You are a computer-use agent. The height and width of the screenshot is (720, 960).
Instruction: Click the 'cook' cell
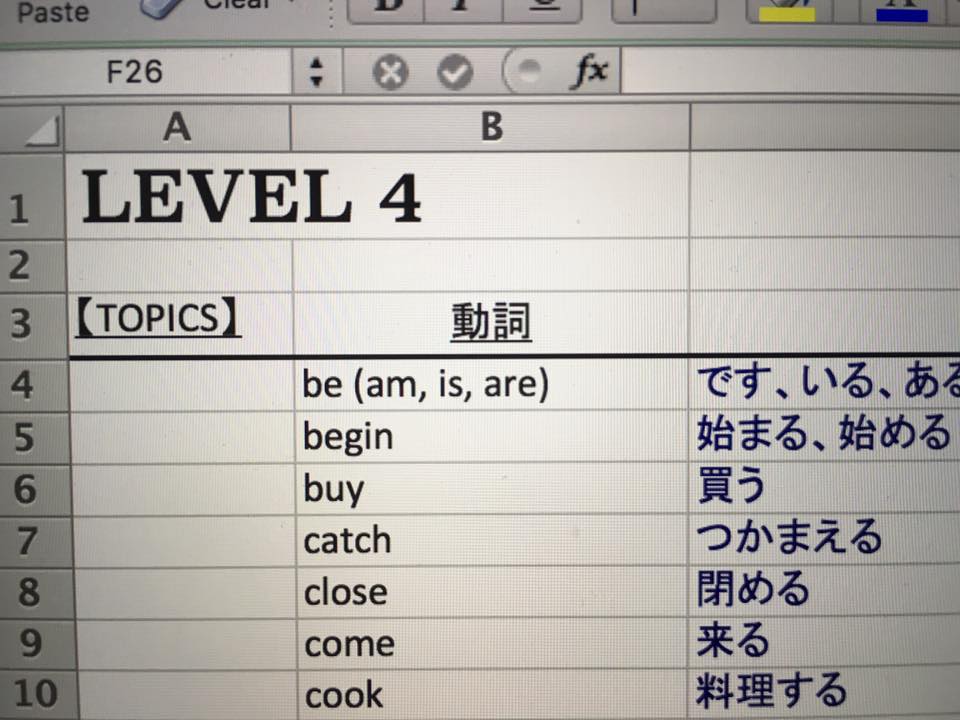(x=493, y=695)
